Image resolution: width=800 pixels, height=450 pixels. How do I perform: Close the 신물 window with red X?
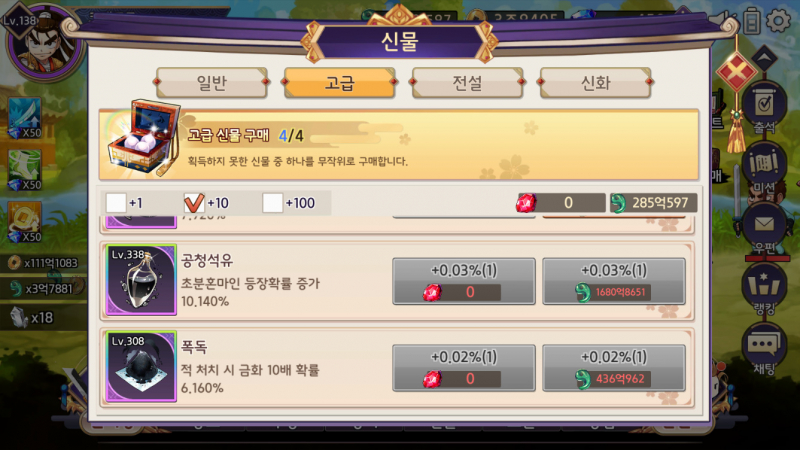coord(736,72)
